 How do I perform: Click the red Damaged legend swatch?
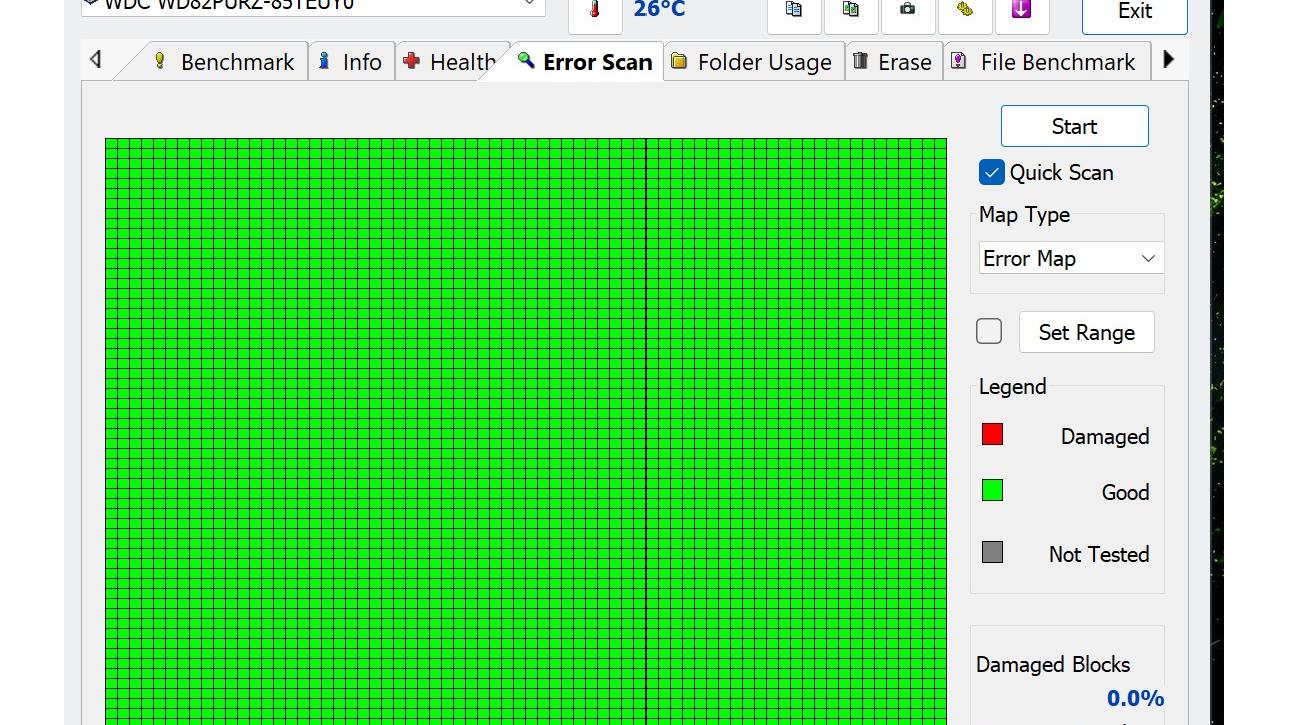[x=992, y=434]
